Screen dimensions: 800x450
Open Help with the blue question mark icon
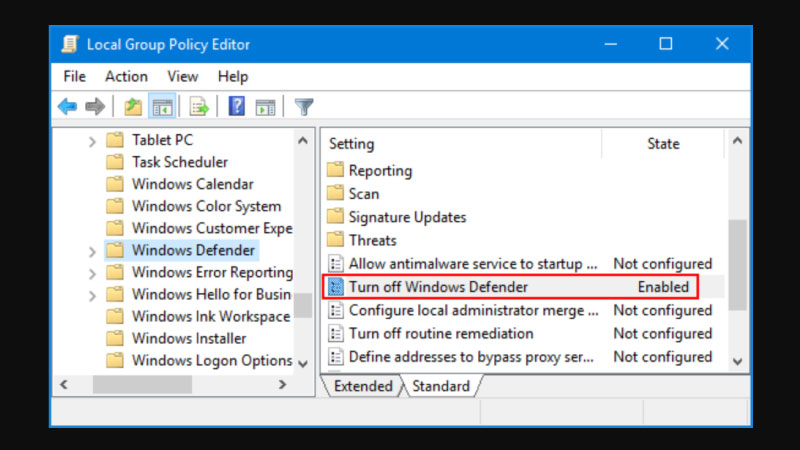(236, 107)
